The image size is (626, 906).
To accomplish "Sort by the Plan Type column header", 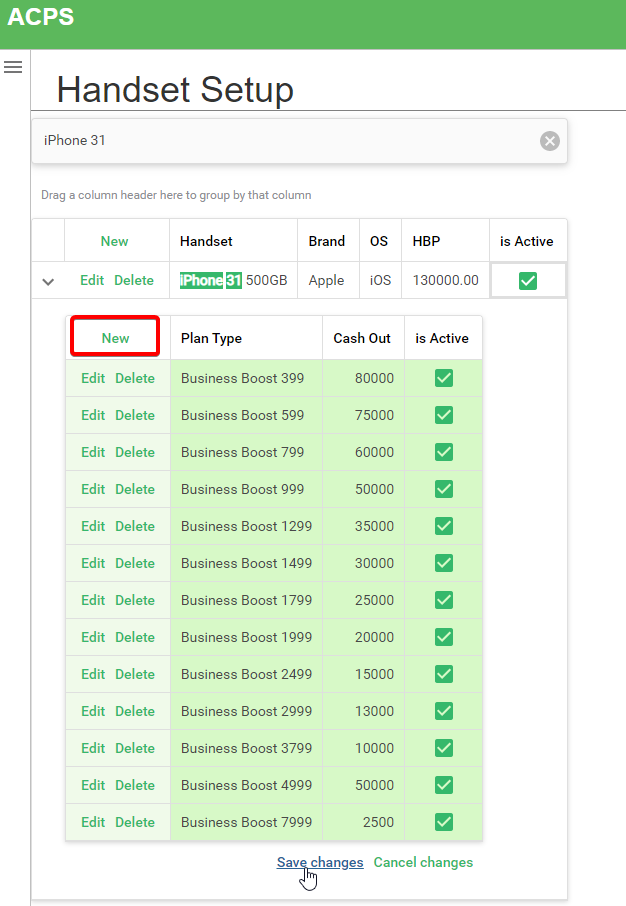I will (211, 338).
